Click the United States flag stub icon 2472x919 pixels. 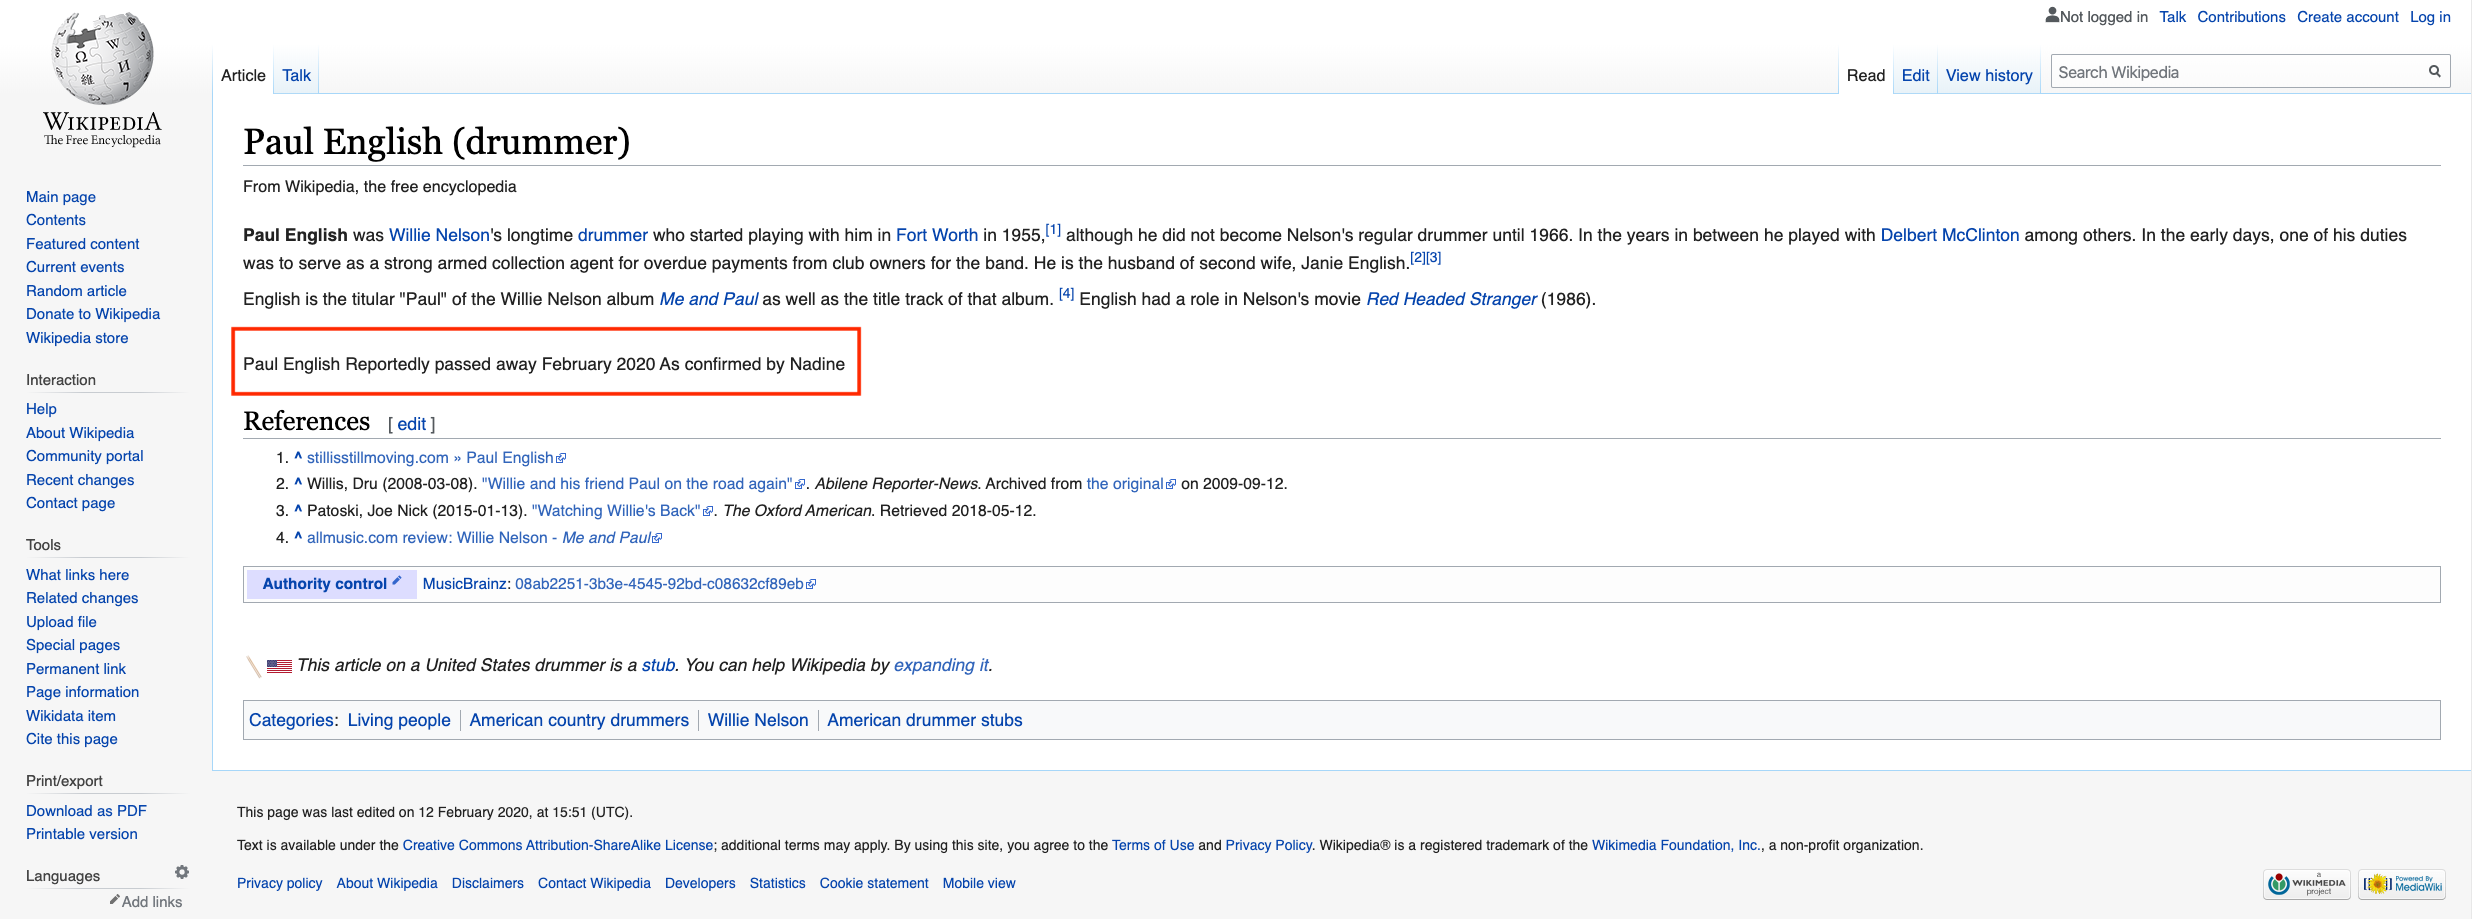pyautogui.click(x=279, y=666)
